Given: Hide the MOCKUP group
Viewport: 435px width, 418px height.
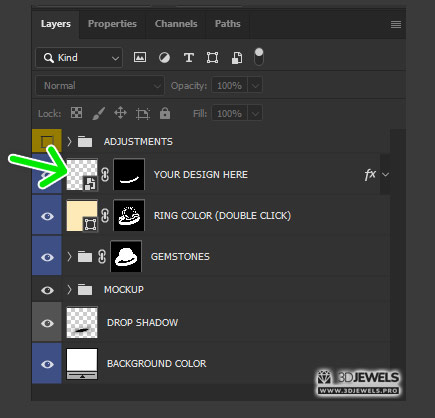Looking at the screenshot, I should pyautogui.click(x=47, y=290).
